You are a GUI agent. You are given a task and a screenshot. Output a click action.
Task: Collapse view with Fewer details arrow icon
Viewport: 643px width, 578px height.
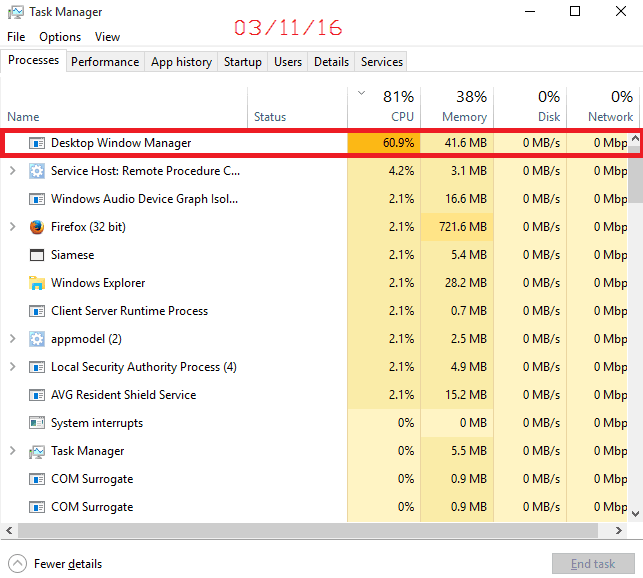17,564
